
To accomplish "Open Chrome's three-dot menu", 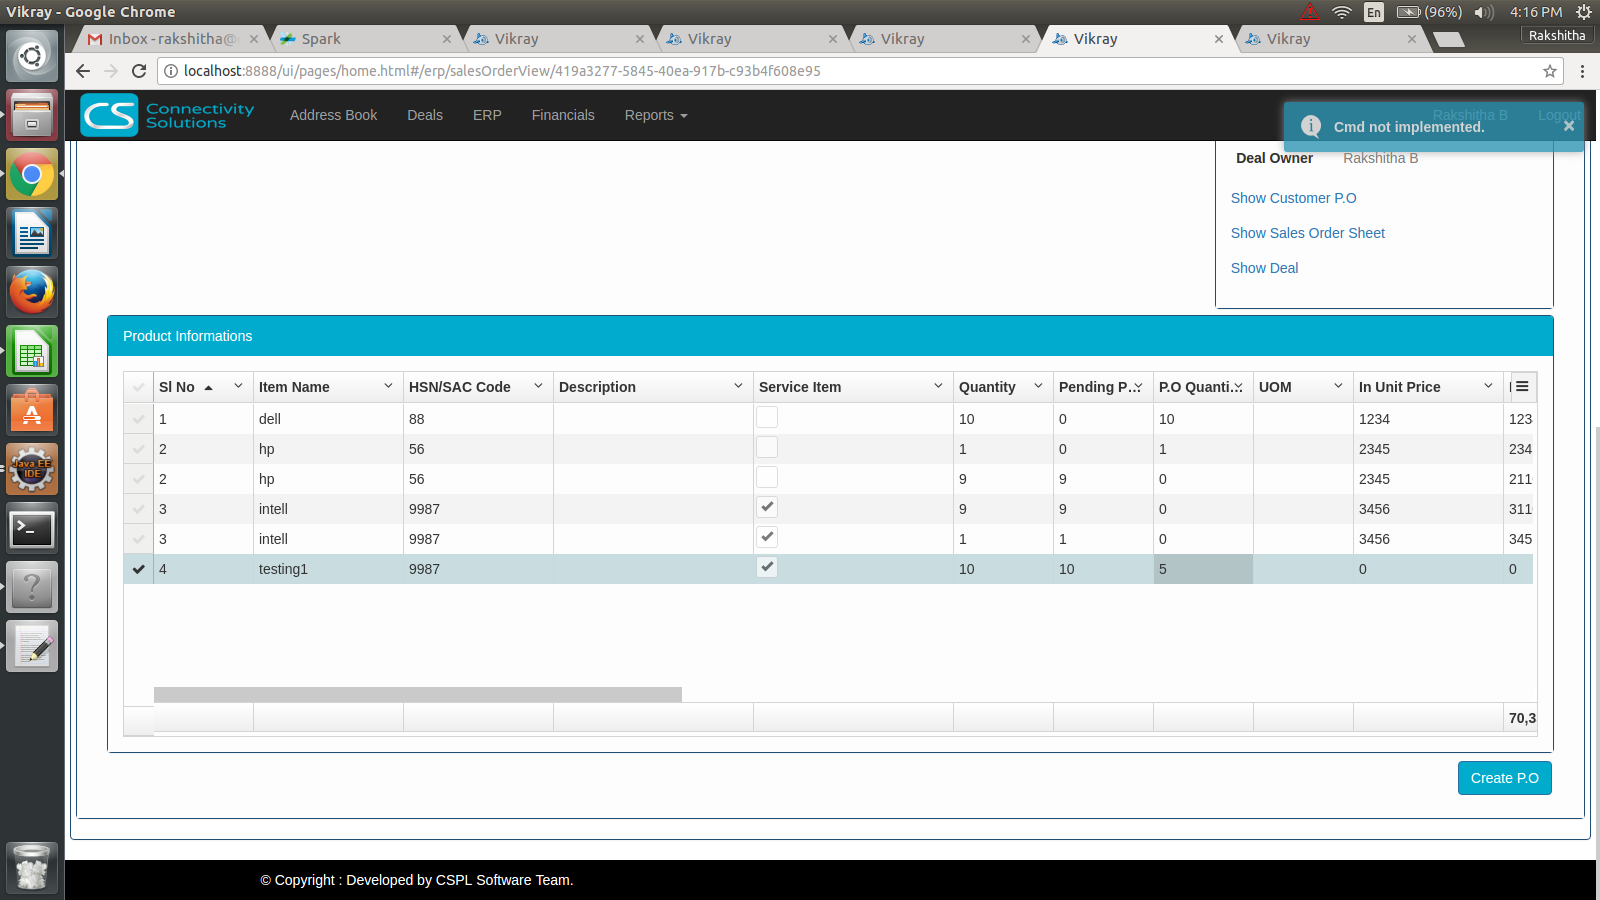I will point(1582,71).
